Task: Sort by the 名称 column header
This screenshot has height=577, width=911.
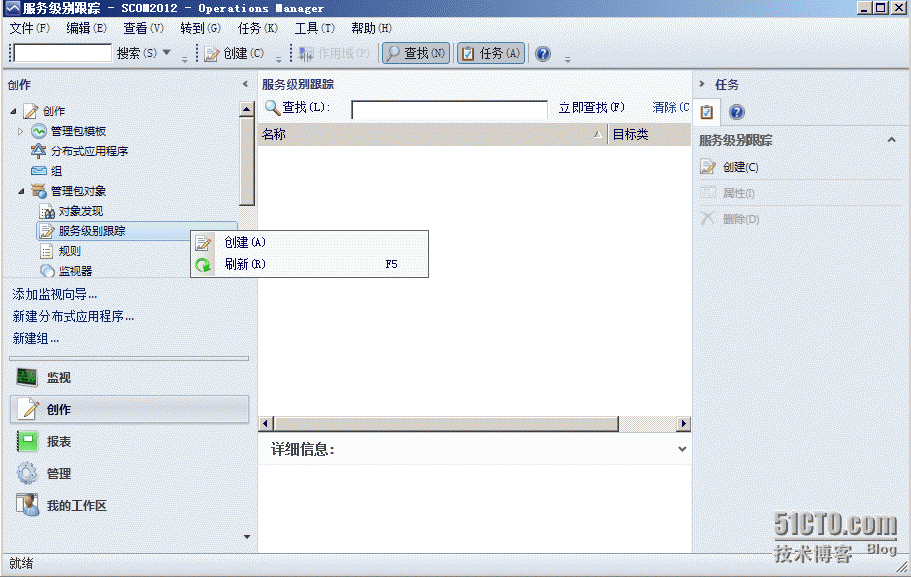Action: [x=432, y=134]
